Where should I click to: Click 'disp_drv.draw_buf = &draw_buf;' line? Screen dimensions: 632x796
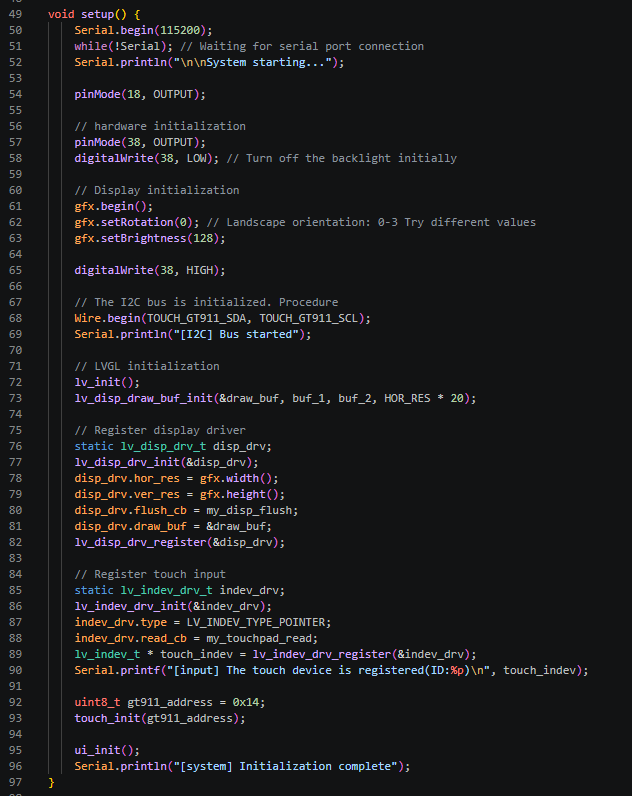173,526
